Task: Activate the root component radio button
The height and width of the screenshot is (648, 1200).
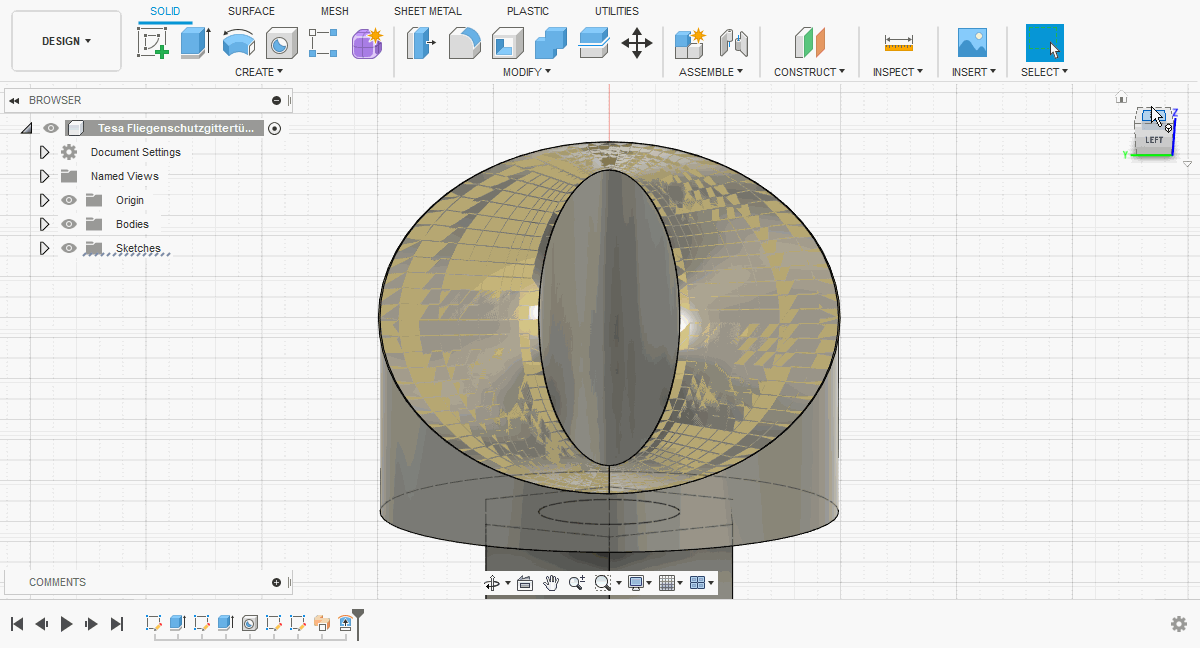Action: tap(275, 128)
